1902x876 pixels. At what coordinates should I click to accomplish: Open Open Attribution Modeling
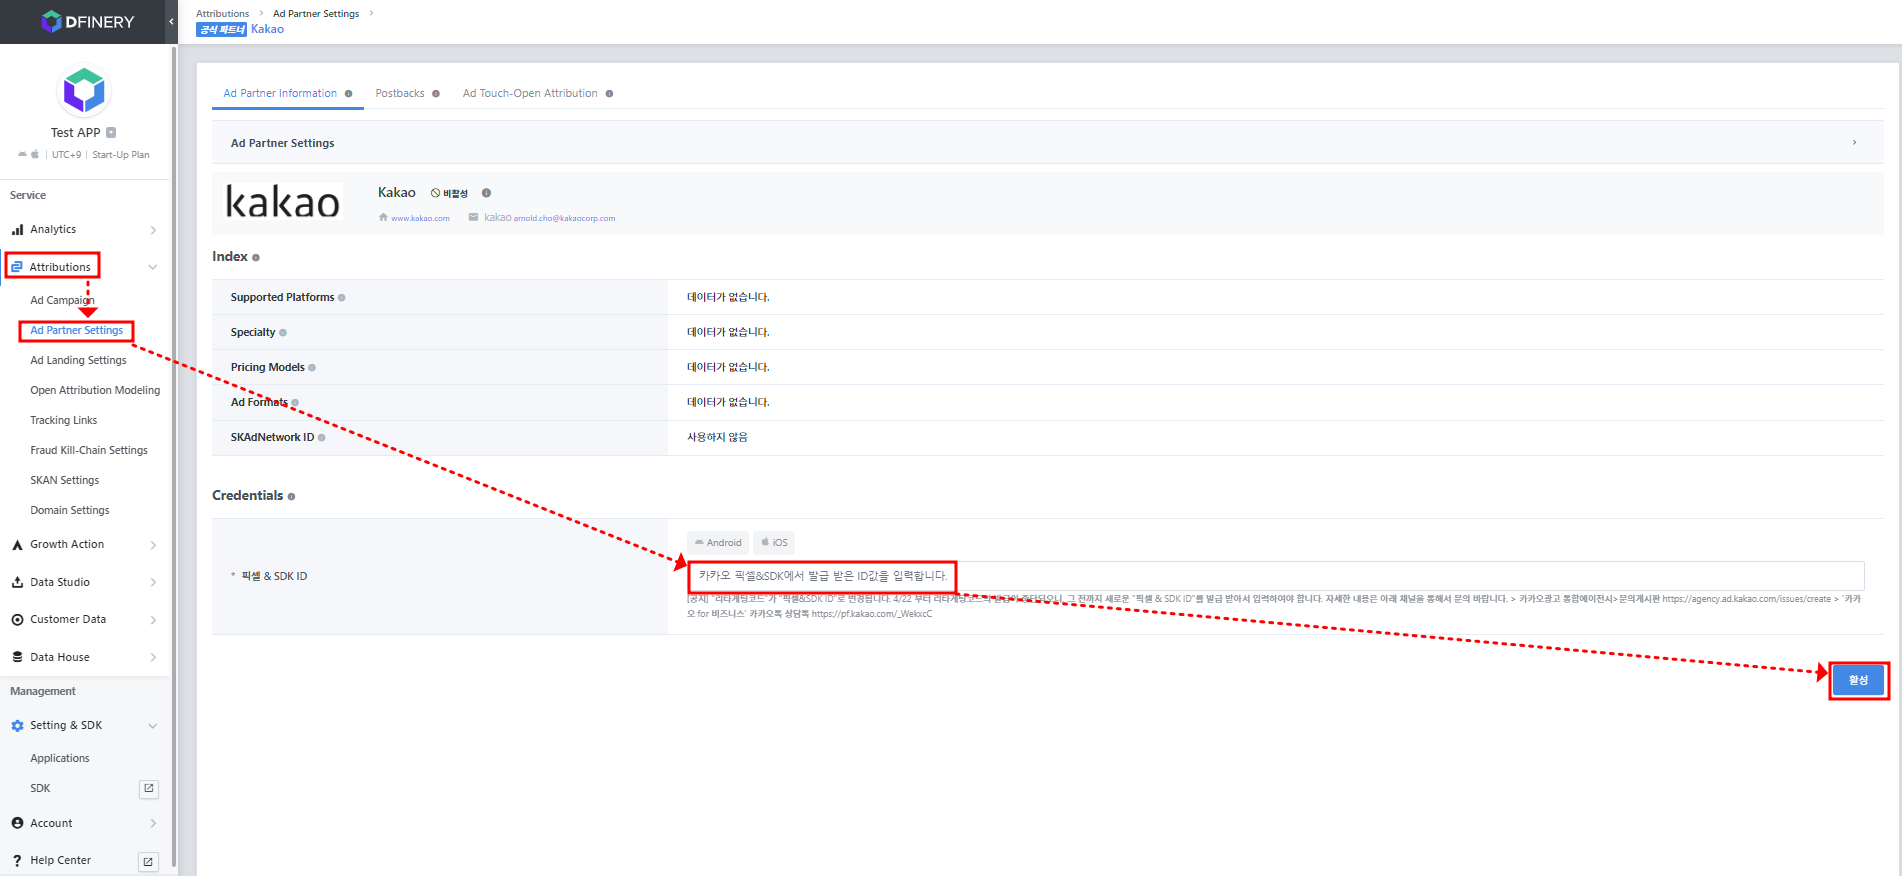95,390
